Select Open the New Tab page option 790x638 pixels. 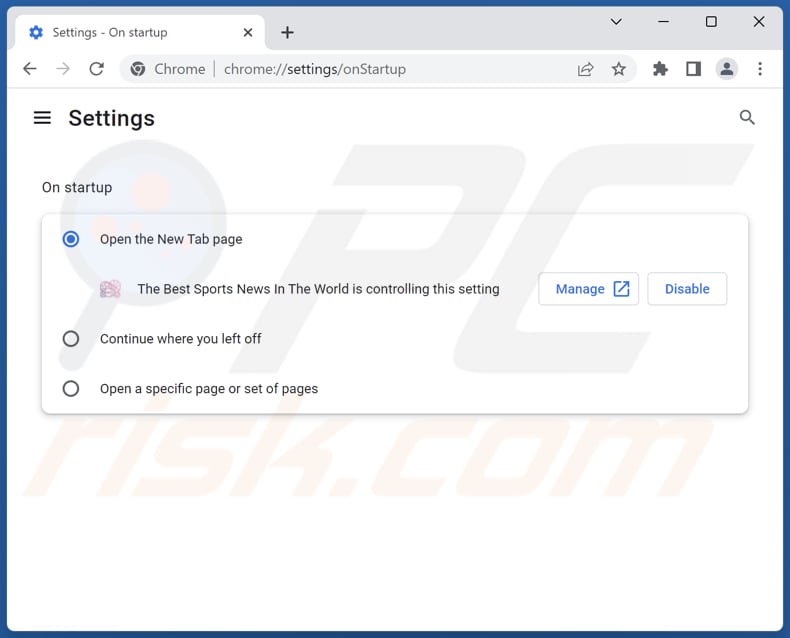pos(71,239)
